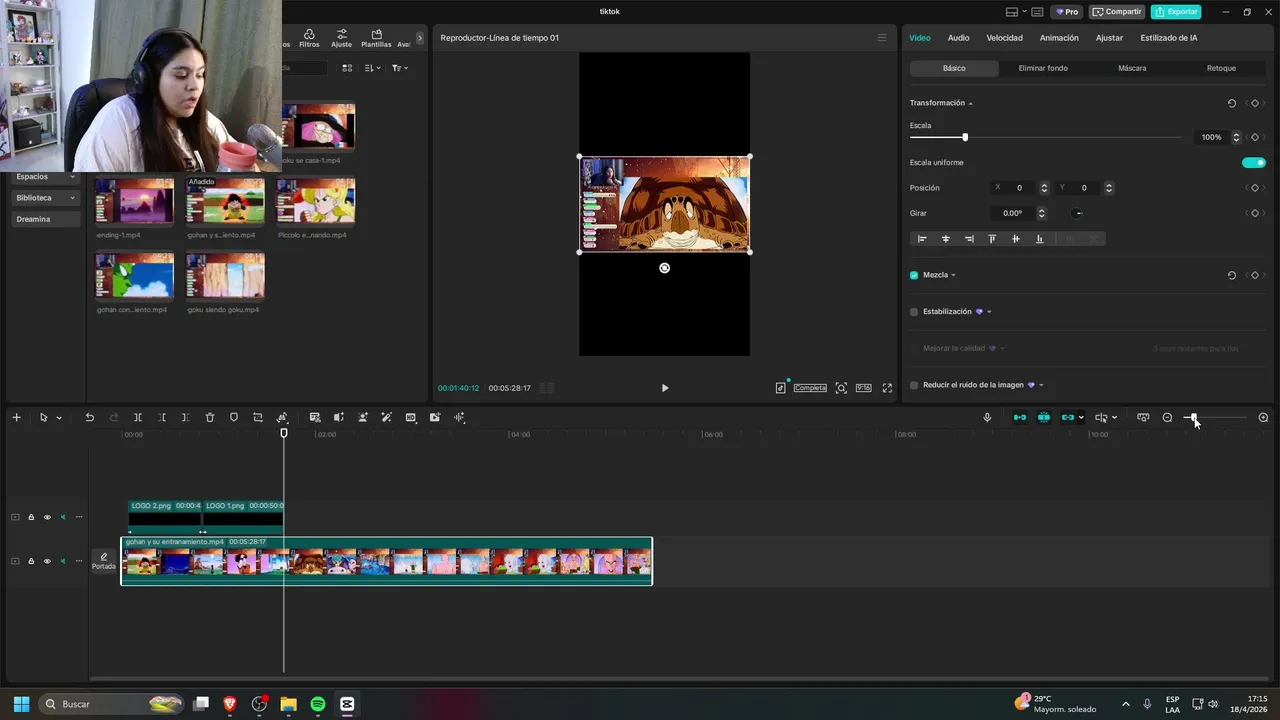
Task: Expand the Espacios sidebar section
Action: 45,176
